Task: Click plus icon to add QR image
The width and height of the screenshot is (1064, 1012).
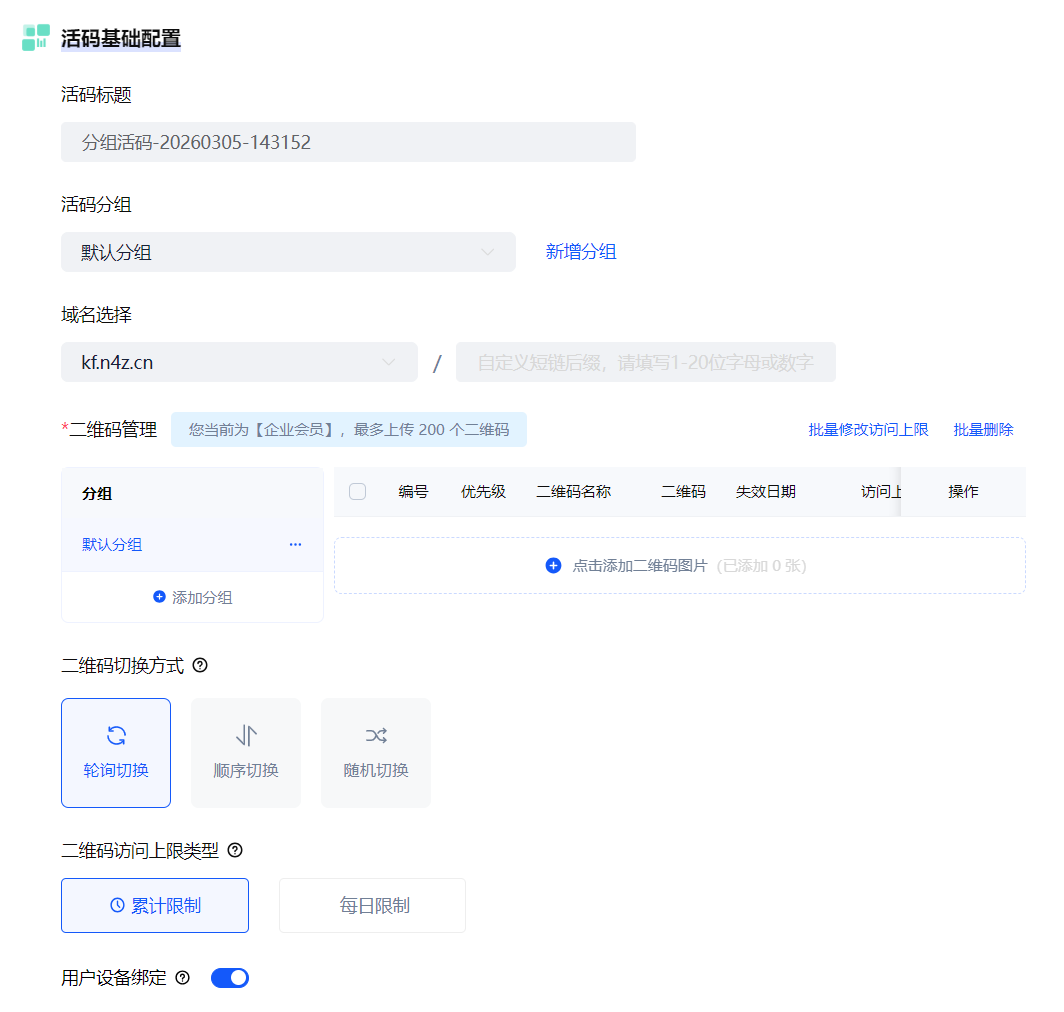Action: point(553,566)
